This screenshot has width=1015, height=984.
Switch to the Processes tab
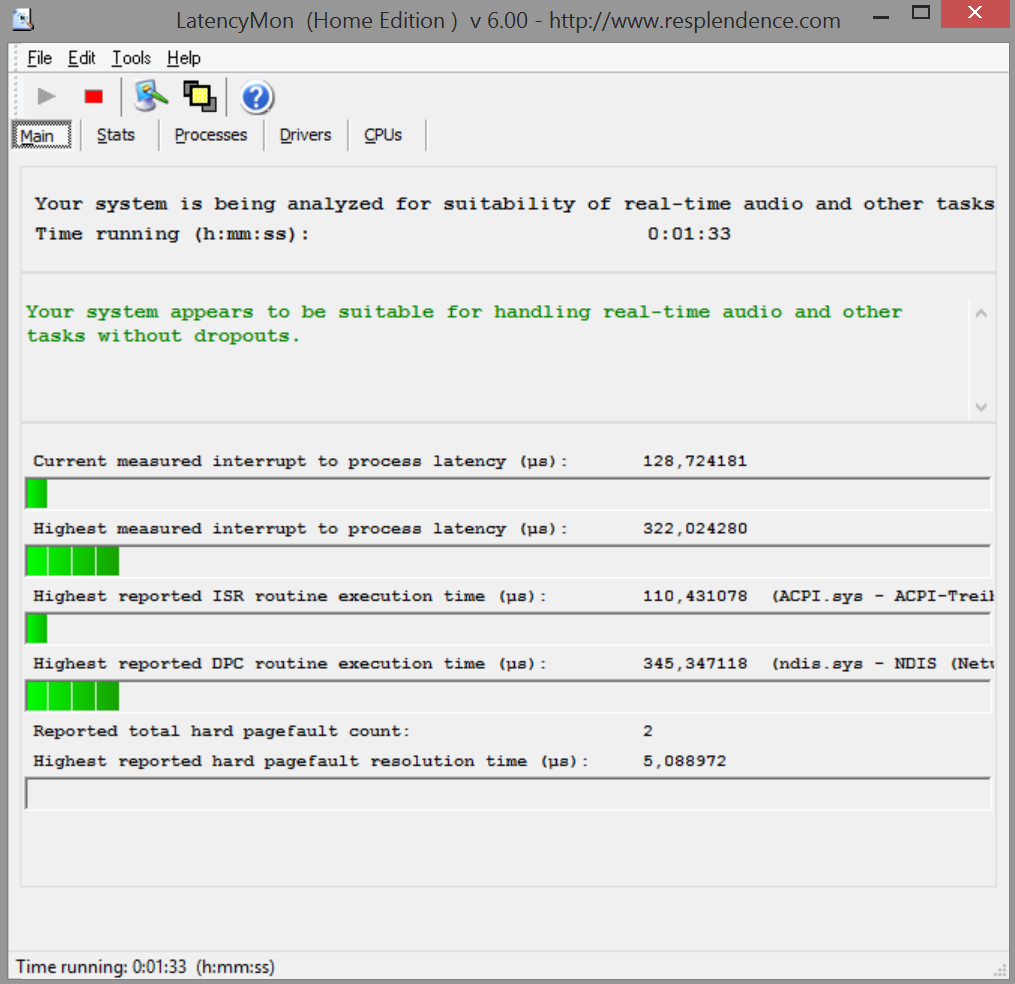point(211,135)
